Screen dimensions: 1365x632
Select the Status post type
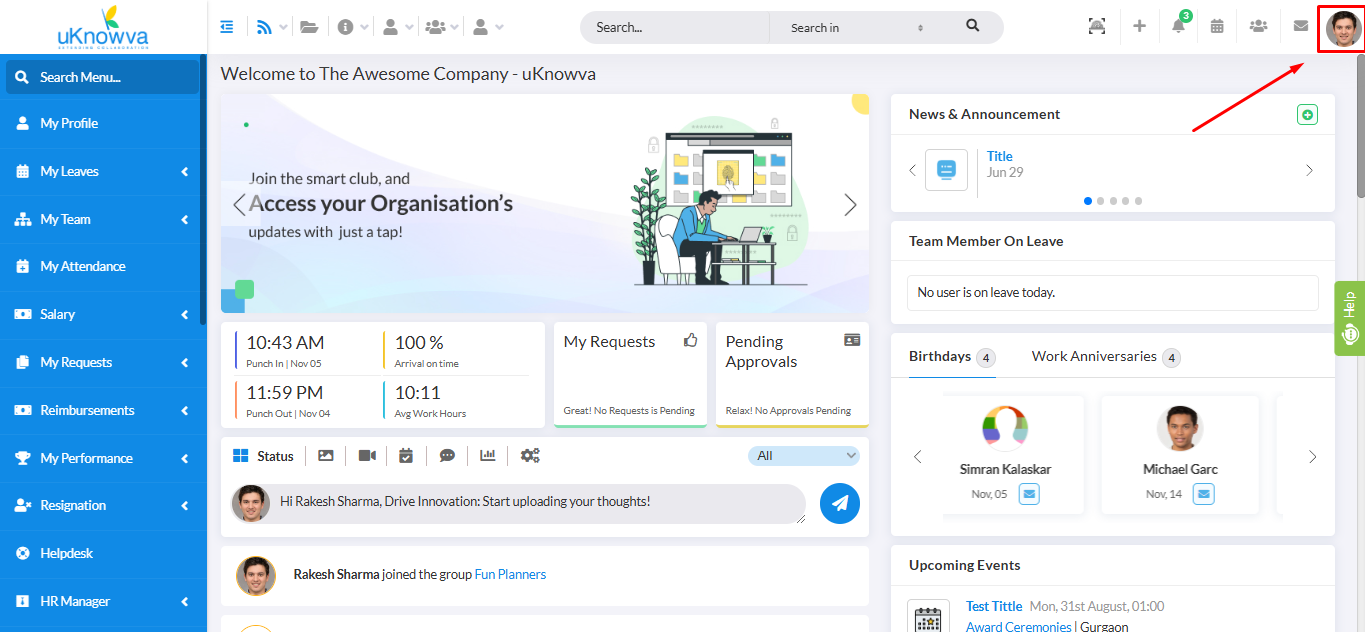[264, 456]
